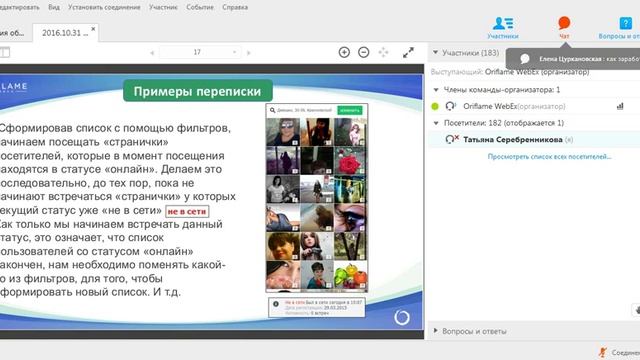Image resolution: width=640 pixels, height=360 pixels.
Task: Click the Выступающий: Oriflame WebEx text
Action: tap(510, 72)
